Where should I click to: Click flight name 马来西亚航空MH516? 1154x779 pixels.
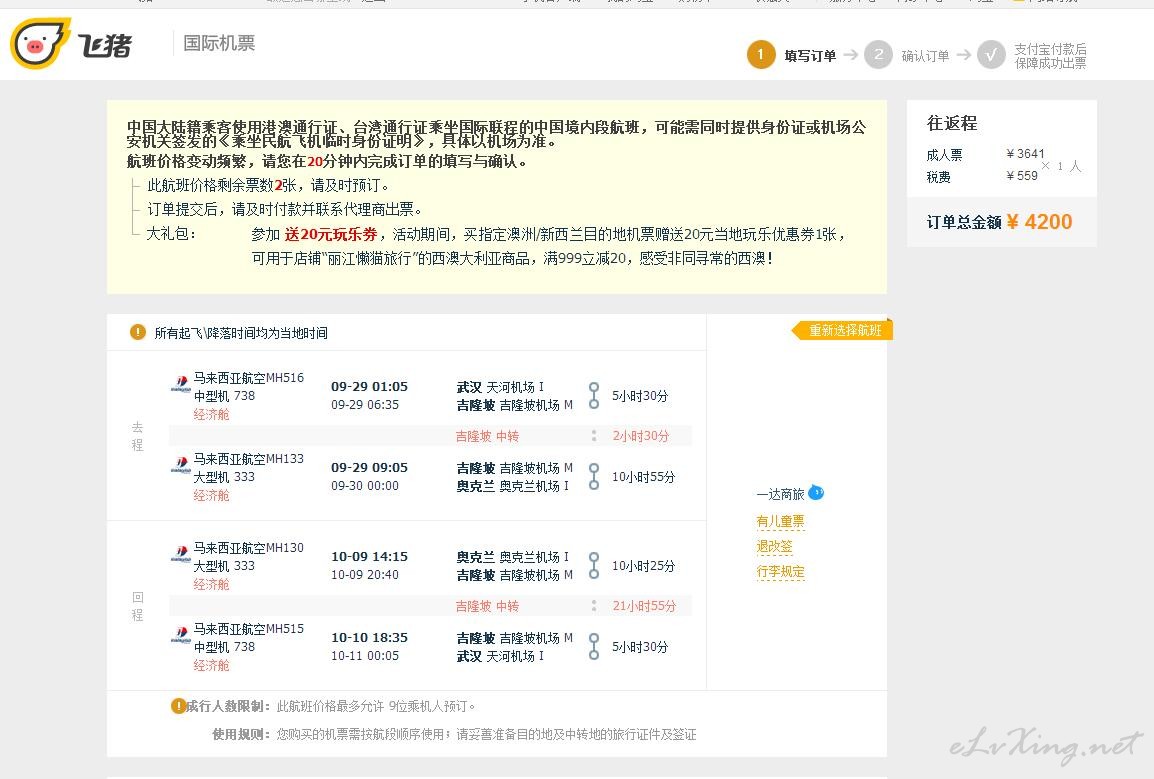pos(249,378)
